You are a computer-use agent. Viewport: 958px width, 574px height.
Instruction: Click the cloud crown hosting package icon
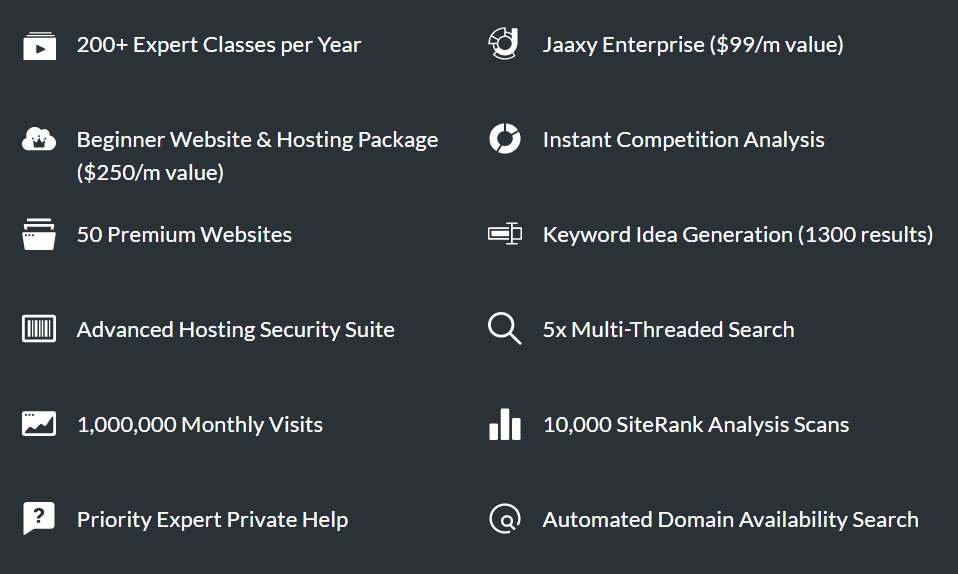(39, 140)
